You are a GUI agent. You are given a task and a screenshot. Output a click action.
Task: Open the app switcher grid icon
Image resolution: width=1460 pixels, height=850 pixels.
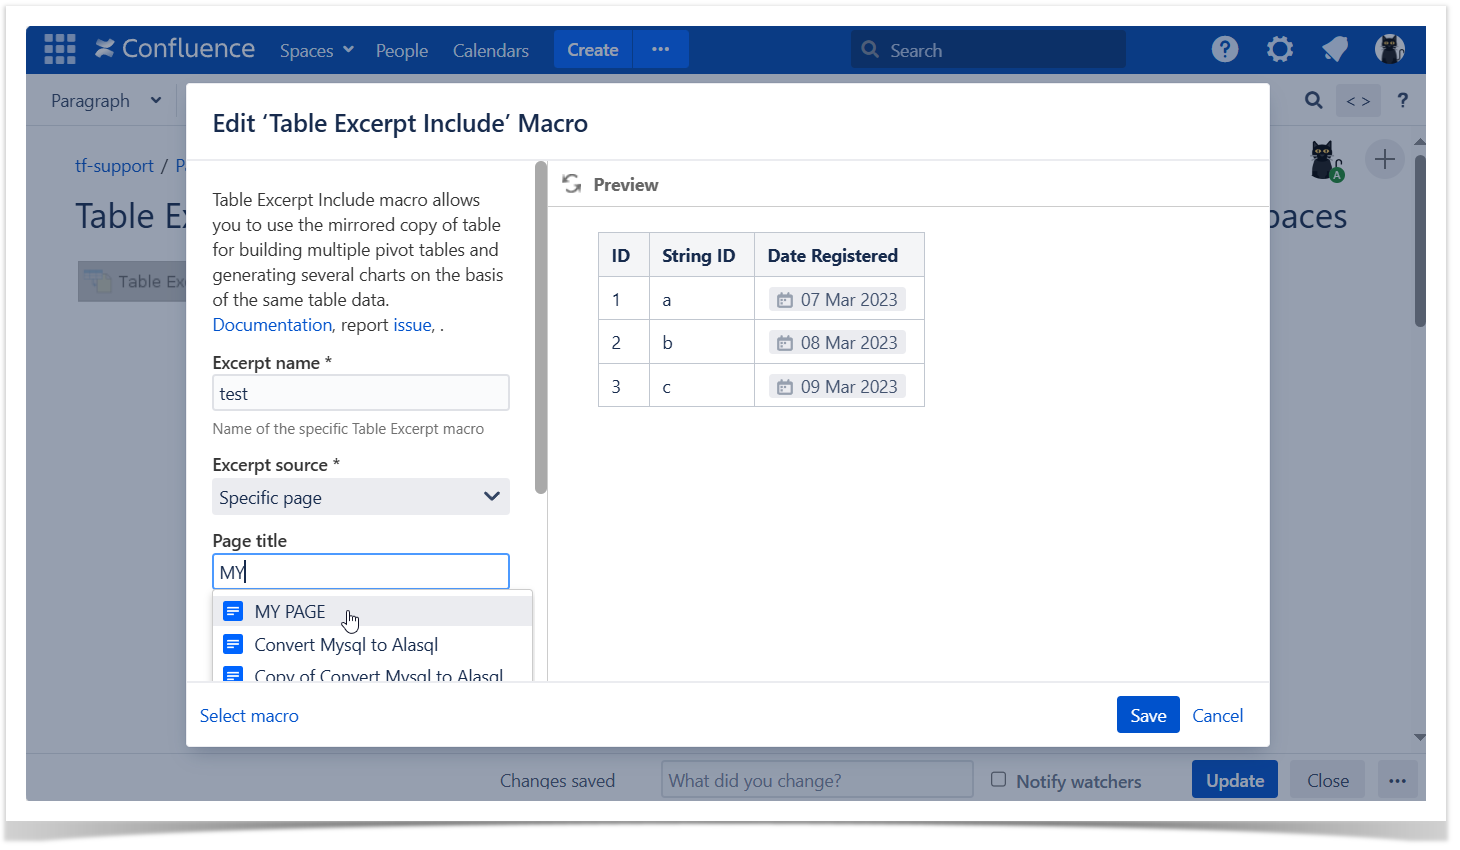click(59, 49)
